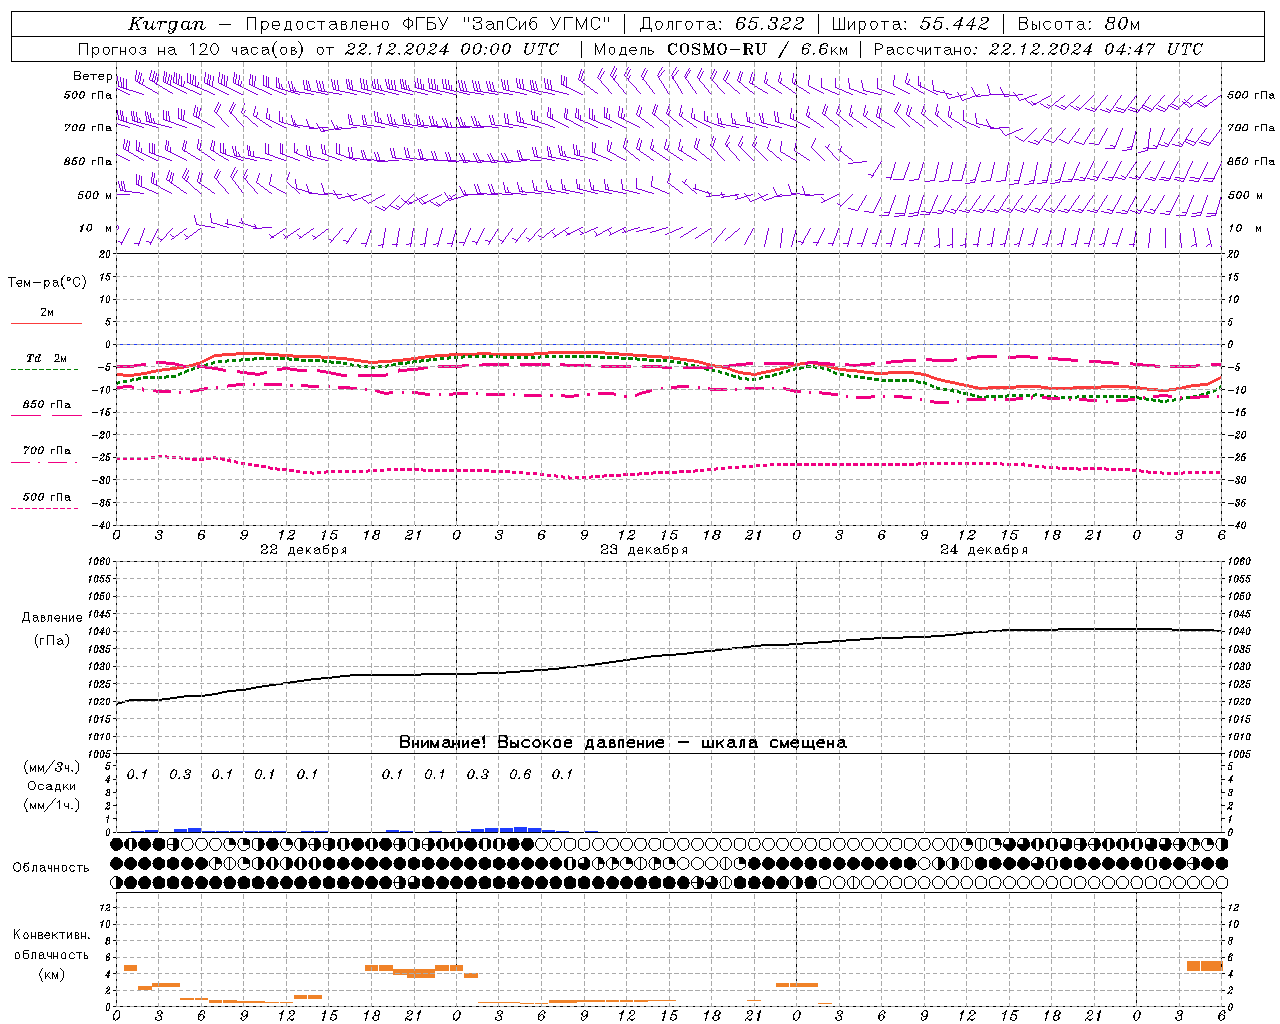Screen dimensions: 1280x1024
Task: Click the "Осадки" precipitation panel label
Action: (51, 786)
